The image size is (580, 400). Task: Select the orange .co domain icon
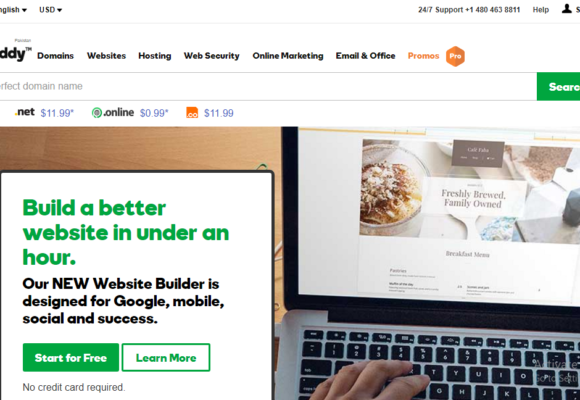[192, 112]
